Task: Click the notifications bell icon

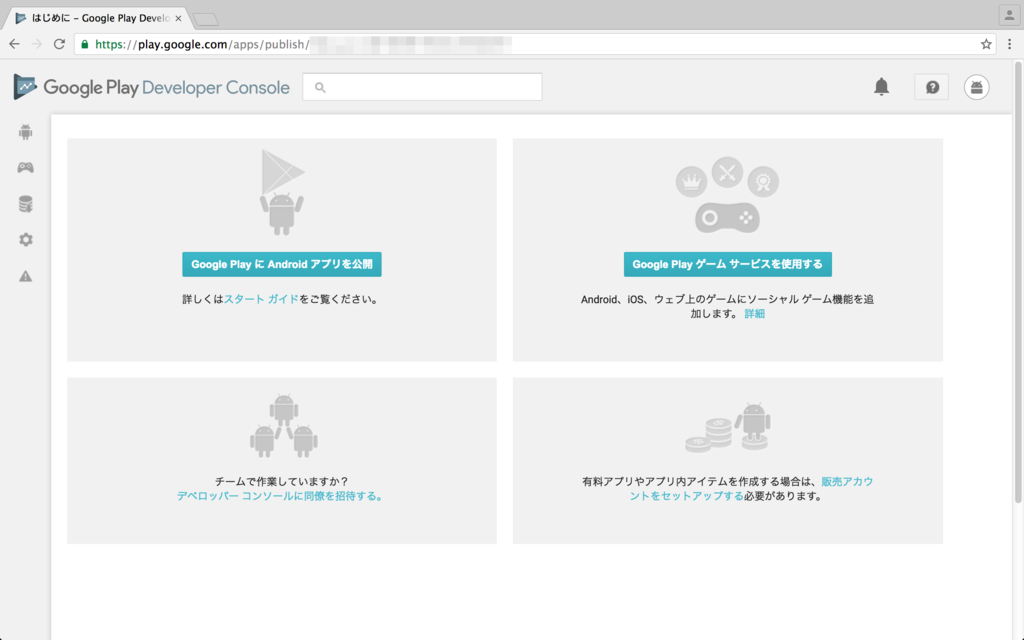Action: [881, 87]
